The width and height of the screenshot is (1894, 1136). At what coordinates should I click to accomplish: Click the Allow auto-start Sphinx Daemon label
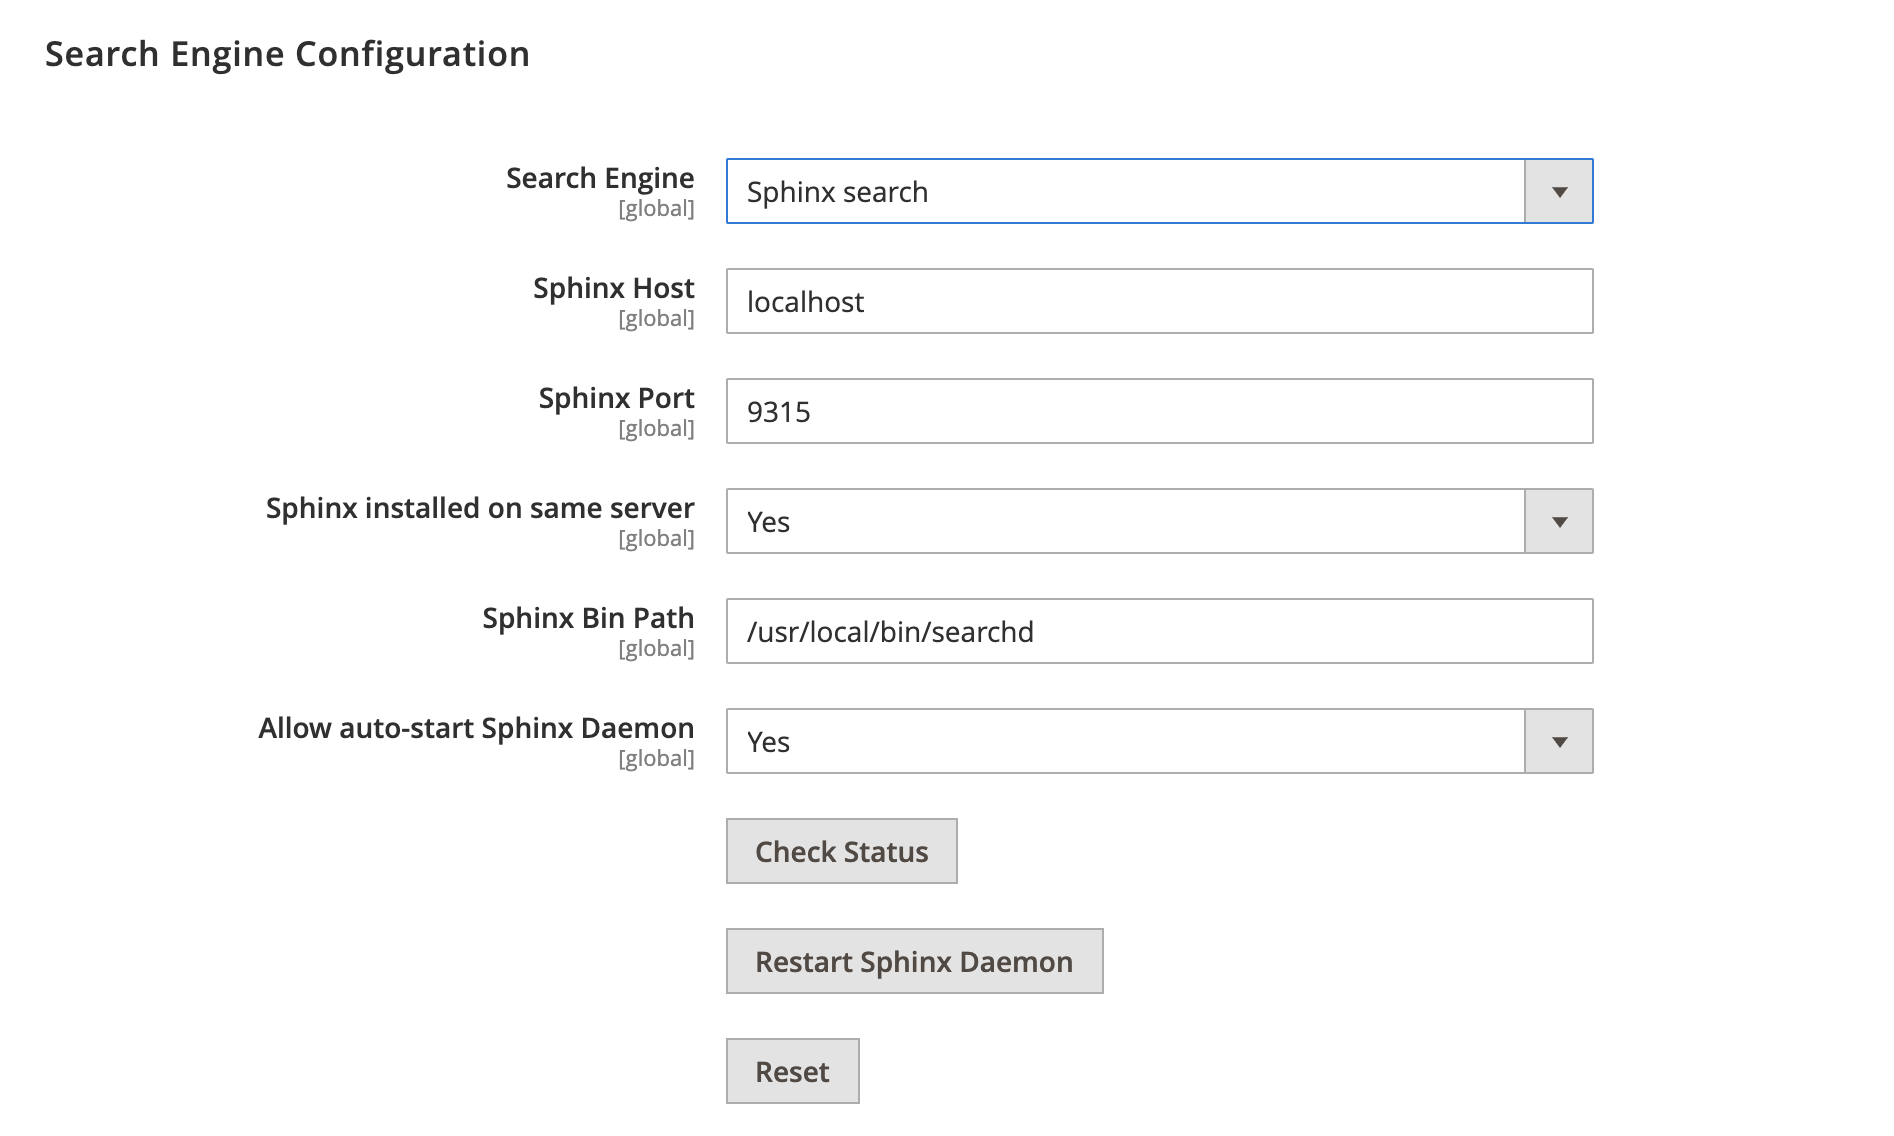click(x=476, y=728)
